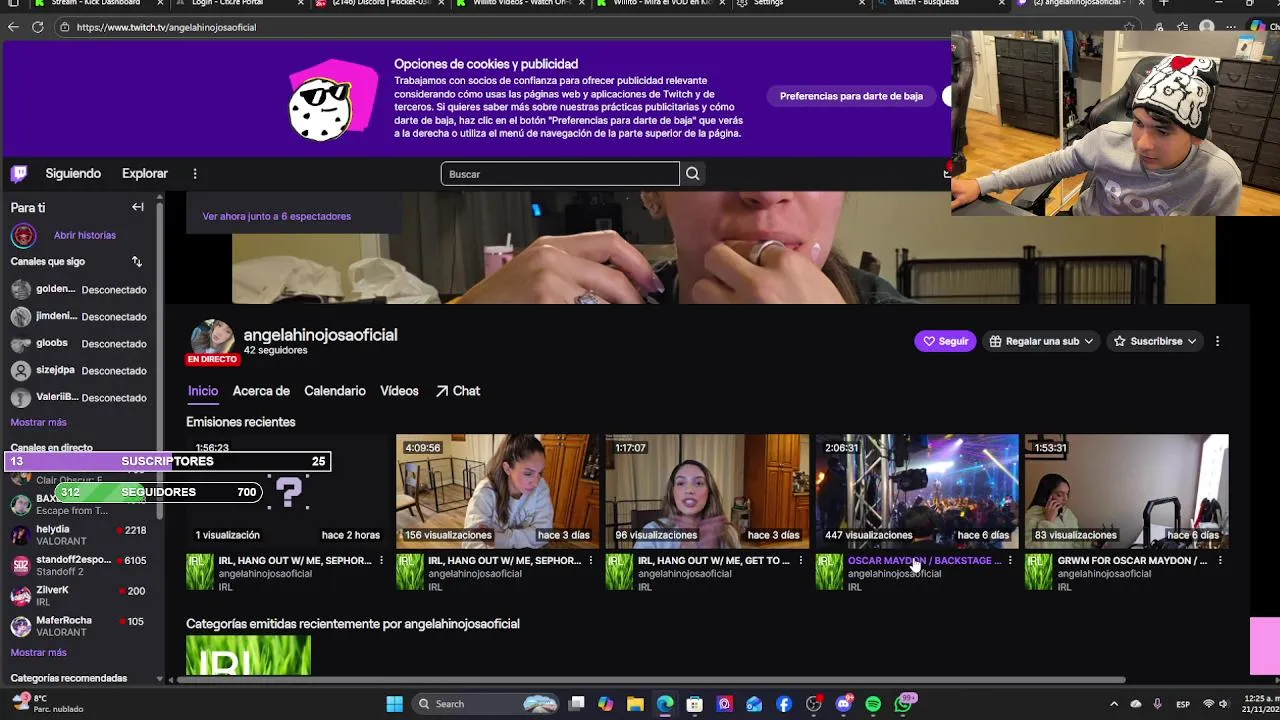This screenshot has height=720, width=1280.
Task: Open the IRL category icon of GRWM video
Action: [x=1038, y=573]
